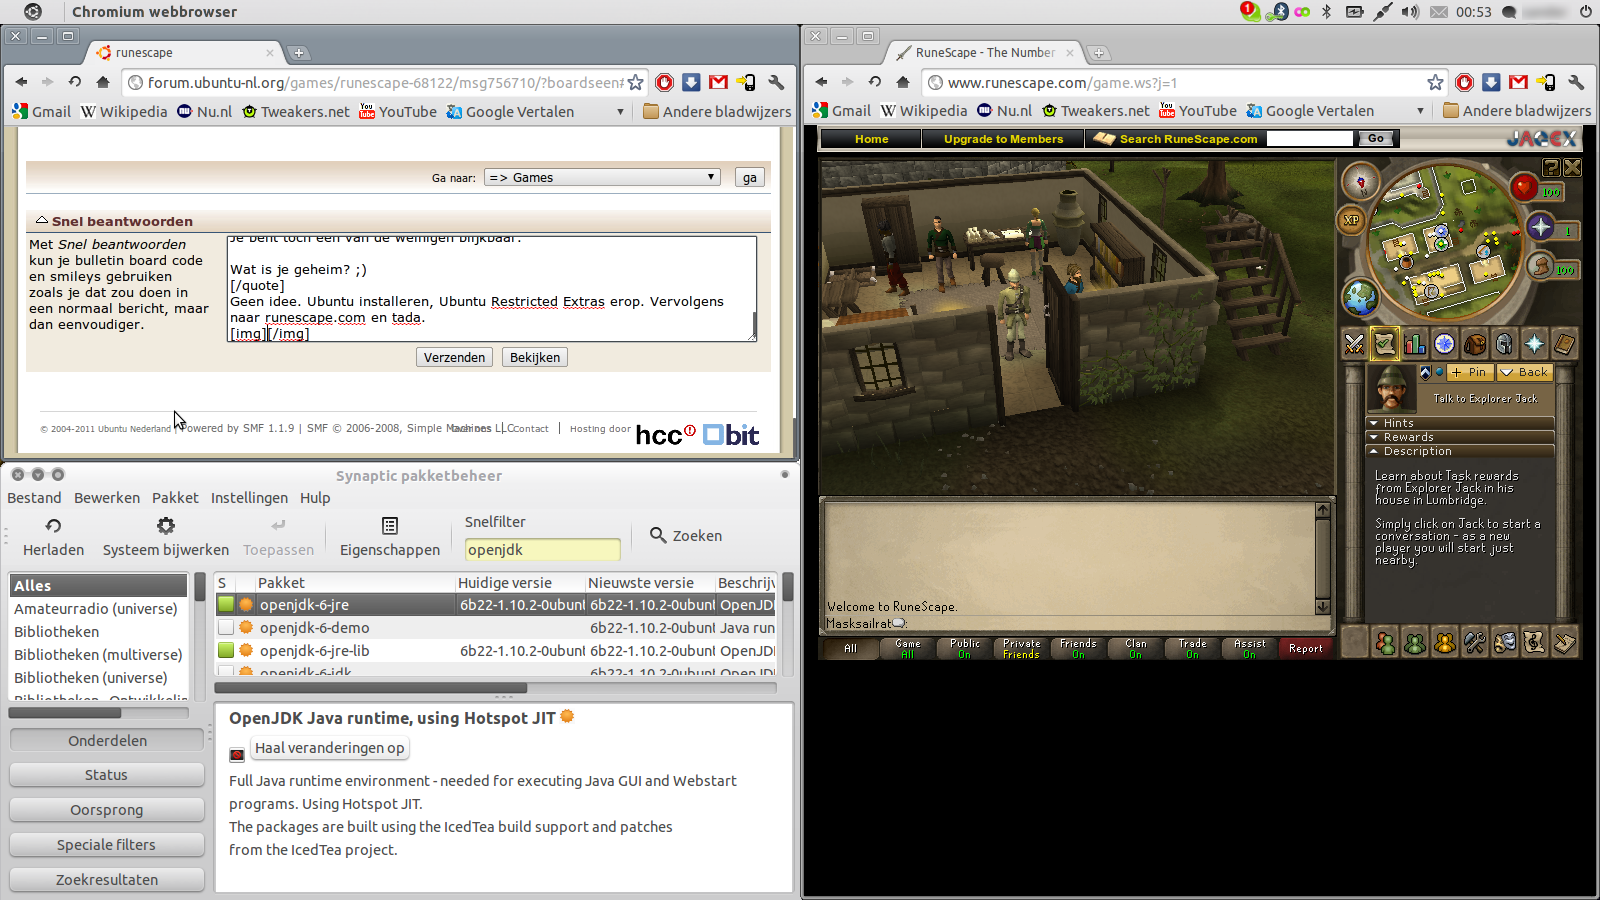Open the Notes tab icon

[1565, 643]
